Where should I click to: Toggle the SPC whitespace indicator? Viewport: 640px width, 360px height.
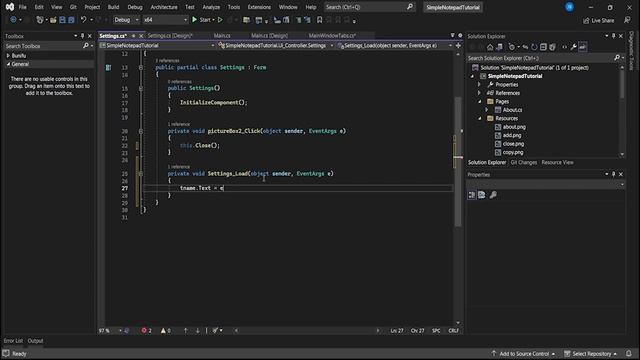[436, 331]
